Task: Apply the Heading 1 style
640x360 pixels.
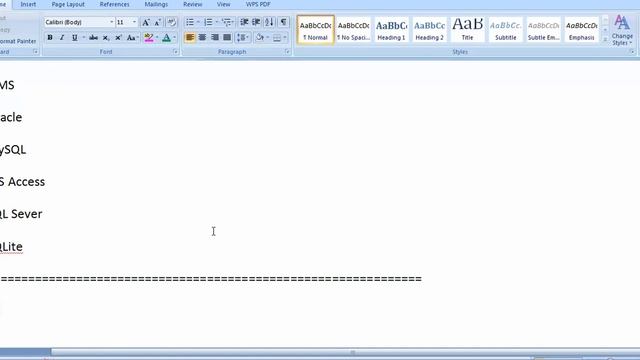Action: point(391,29)
